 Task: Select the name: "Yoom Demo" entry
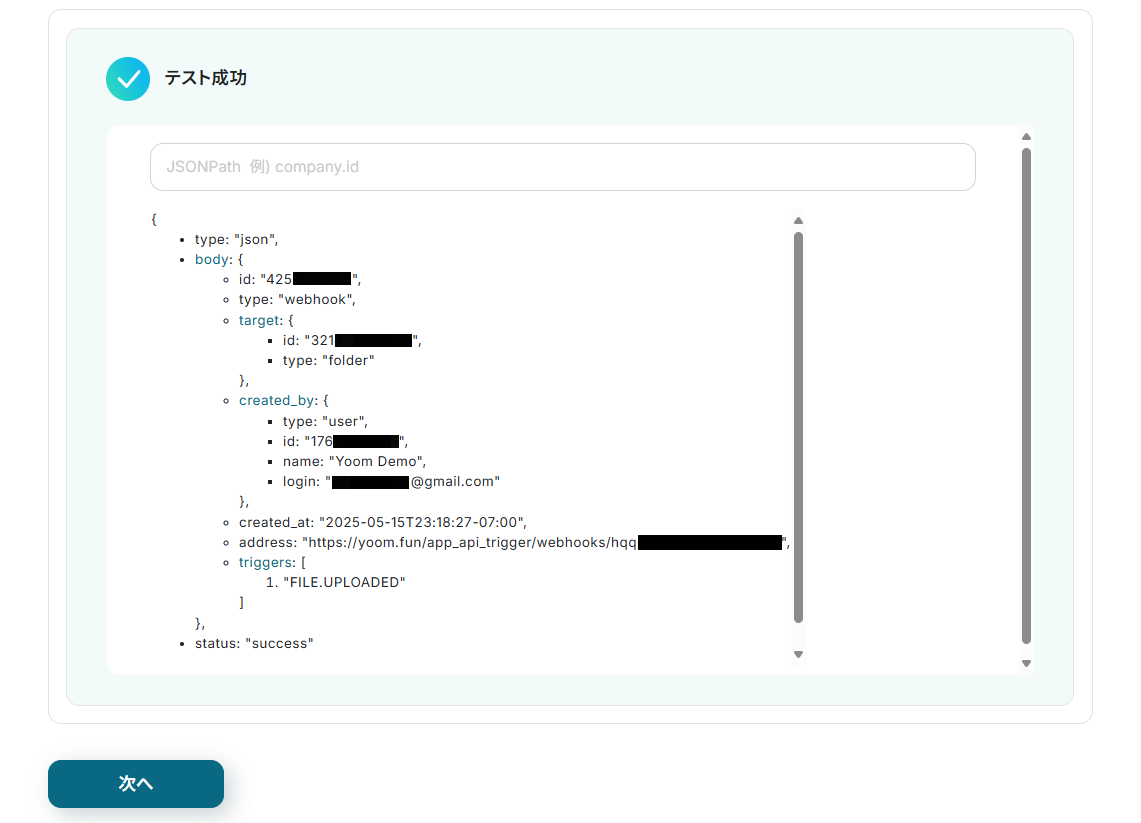point(354,461)
